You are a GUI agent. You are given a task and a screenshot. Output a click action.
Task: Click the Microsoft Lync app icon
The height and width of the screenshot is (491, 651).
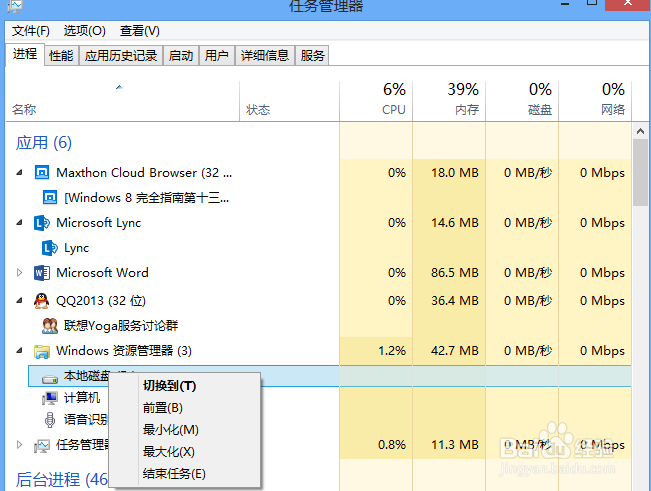point(42,223)
